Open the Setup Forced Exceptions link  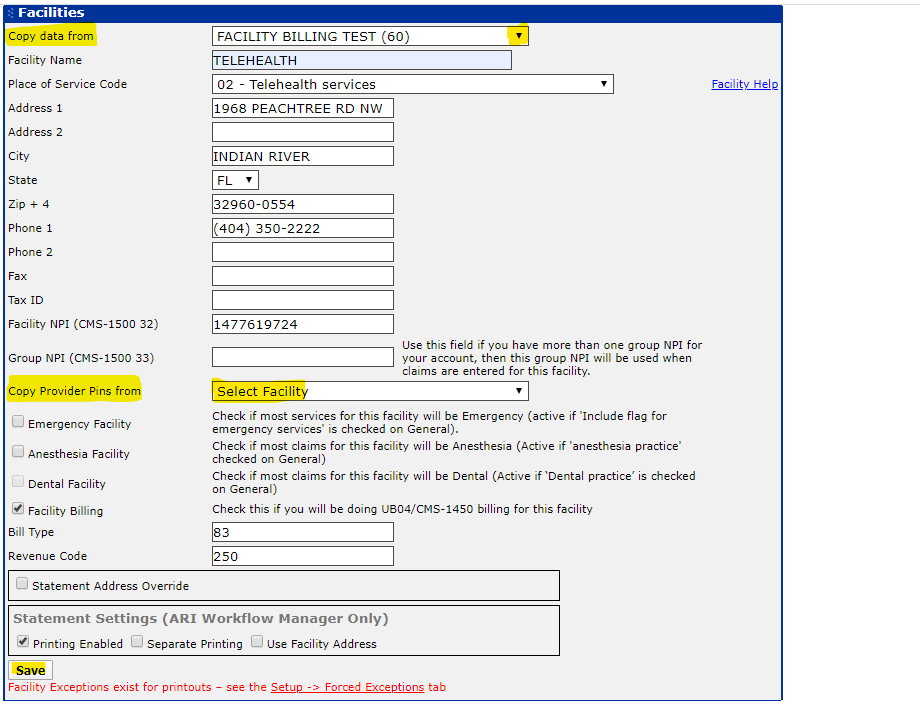click(x=347, y=687)
